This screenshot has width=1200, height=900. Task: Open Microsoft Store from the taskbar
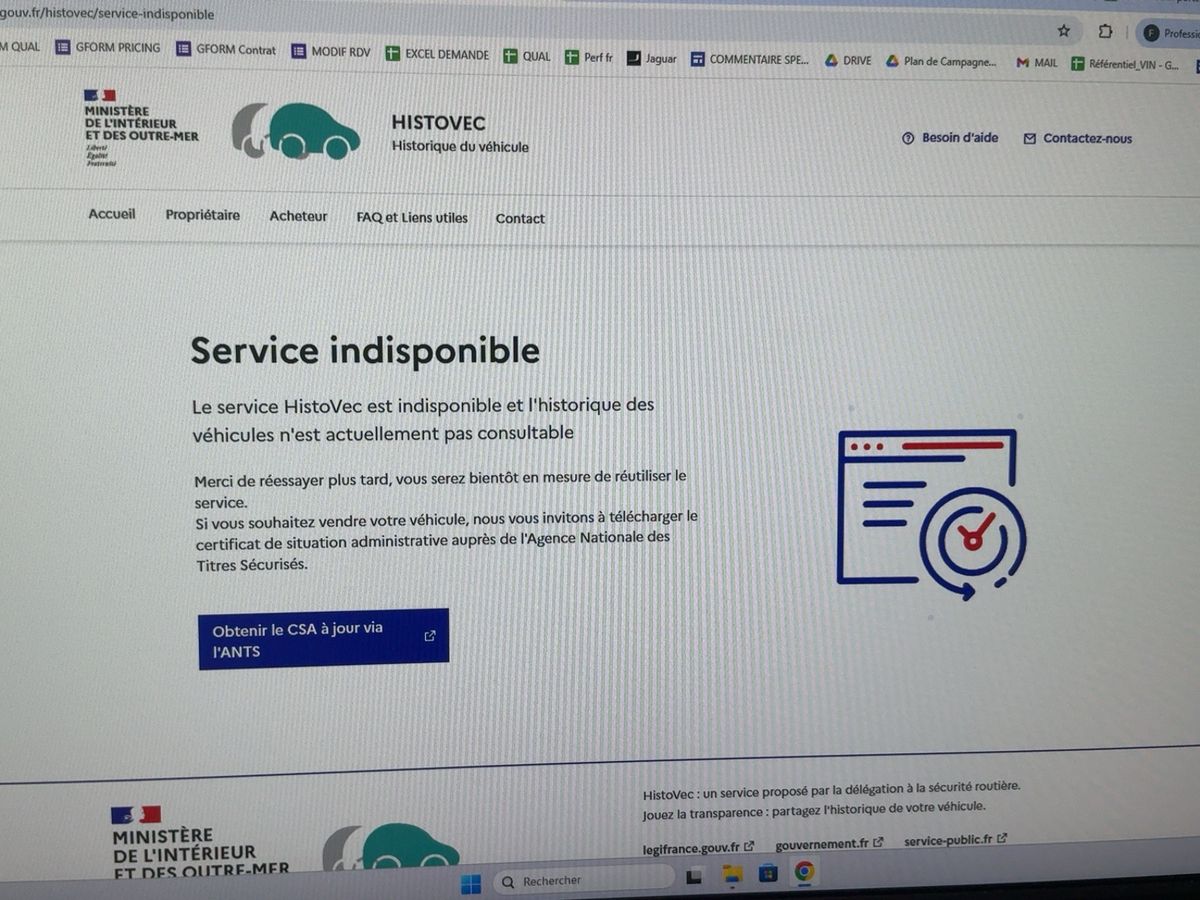point(768,872)
